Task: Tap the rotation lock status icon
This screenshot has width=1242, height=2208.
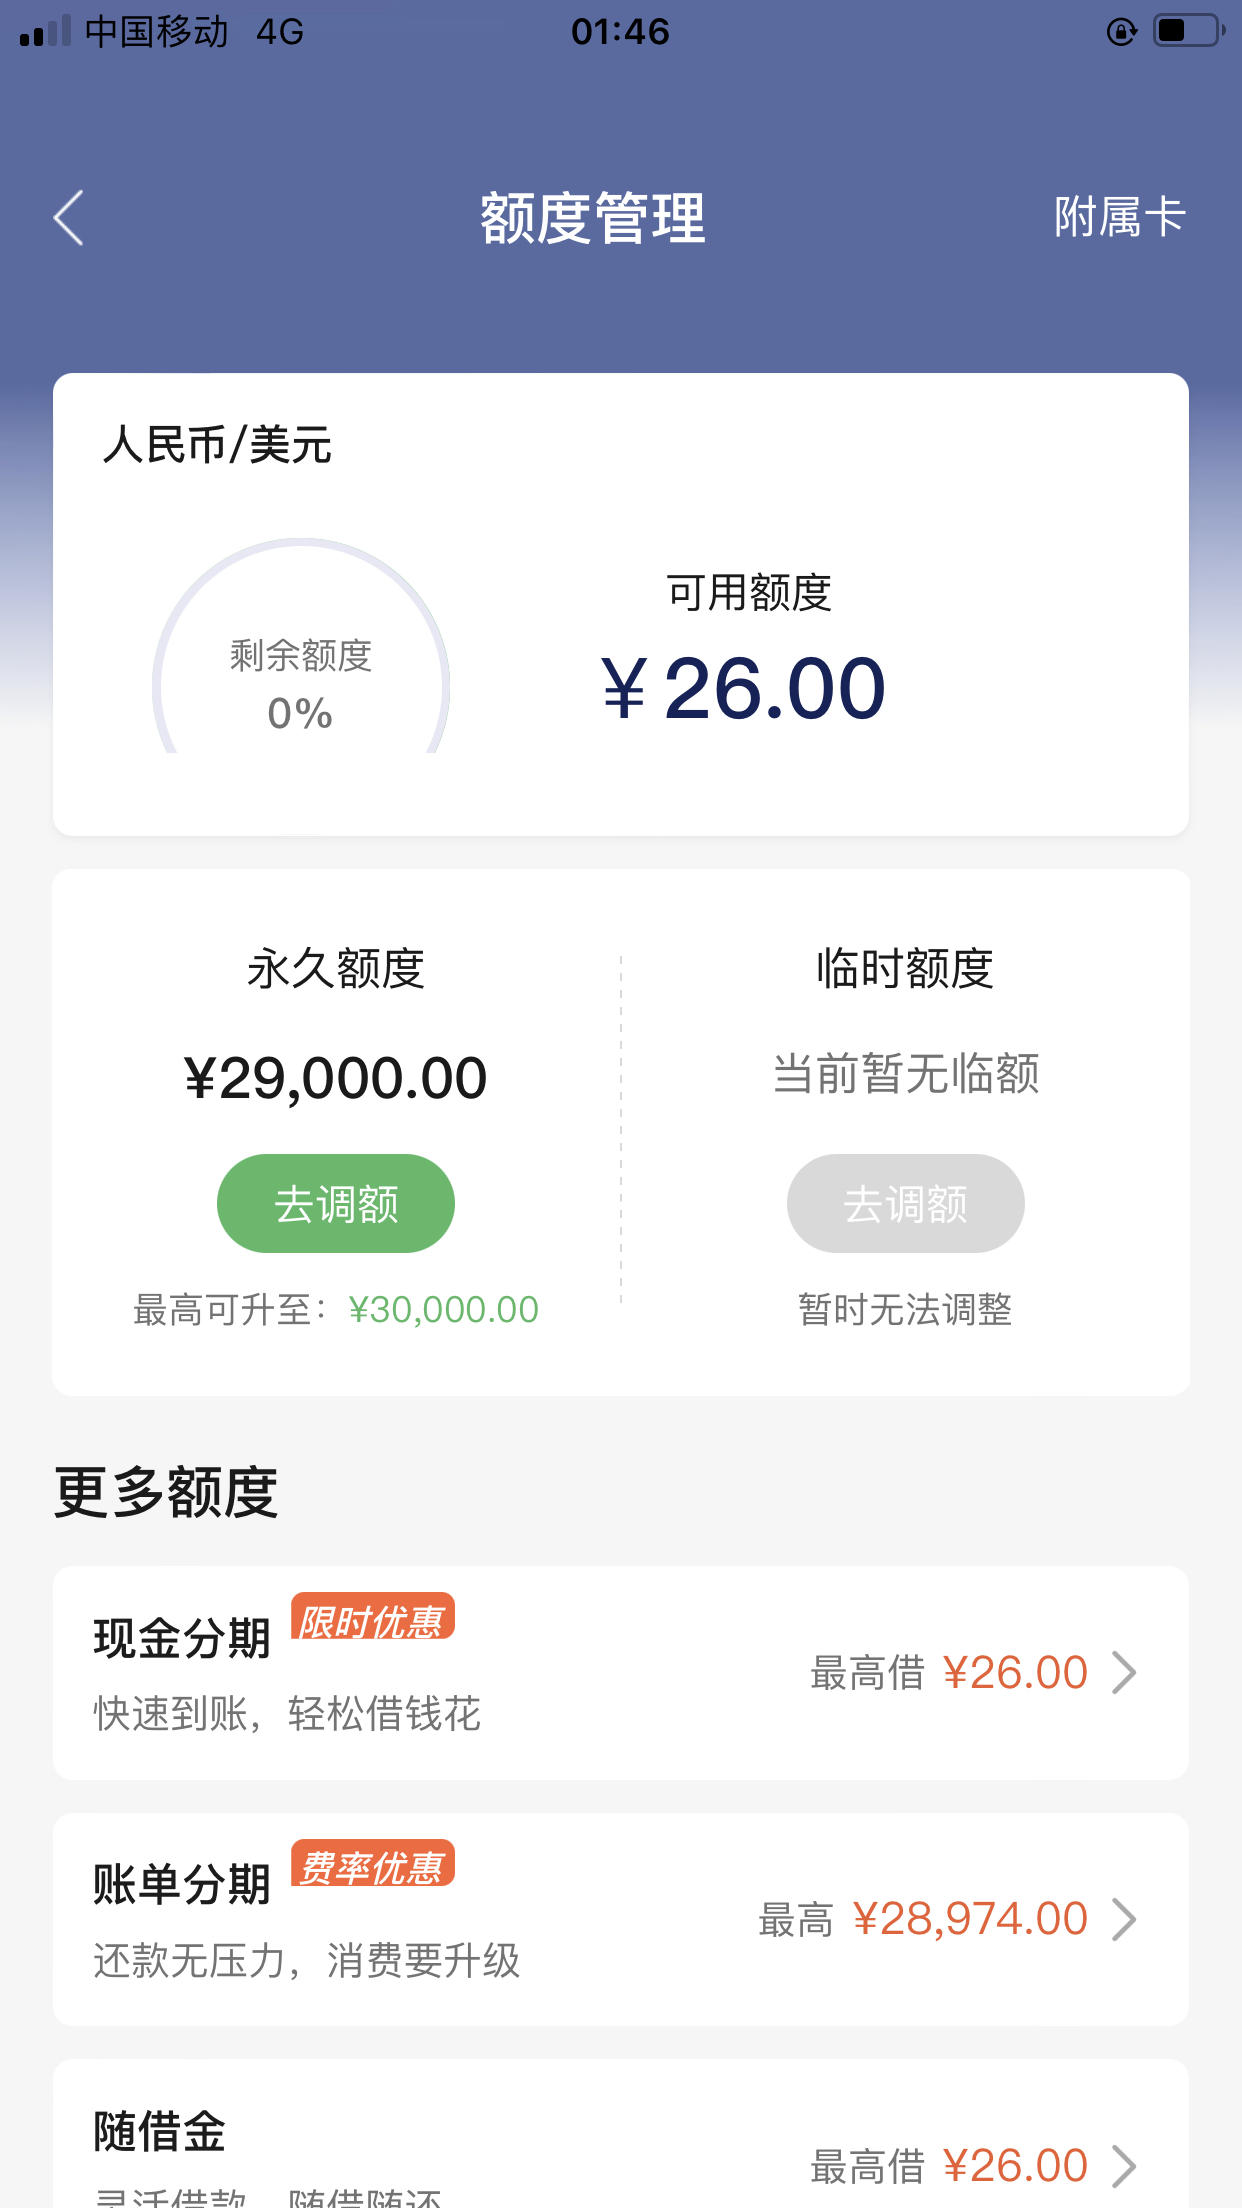Action: tap(1122, 32)
